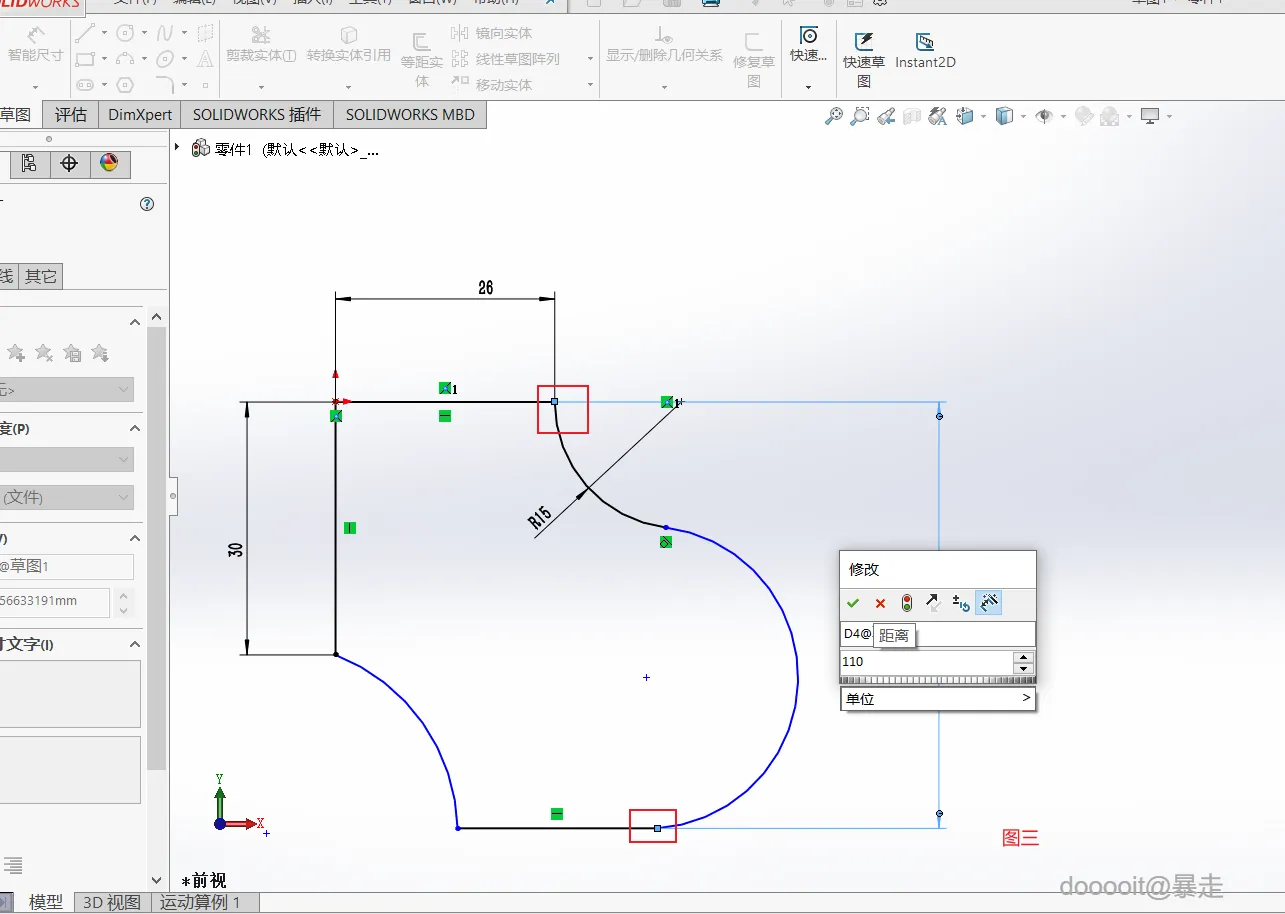The image size is (1285, 914).
Task: Switch to the SOLIDWORKS MBD tab
Action: [x=410, y=114]
